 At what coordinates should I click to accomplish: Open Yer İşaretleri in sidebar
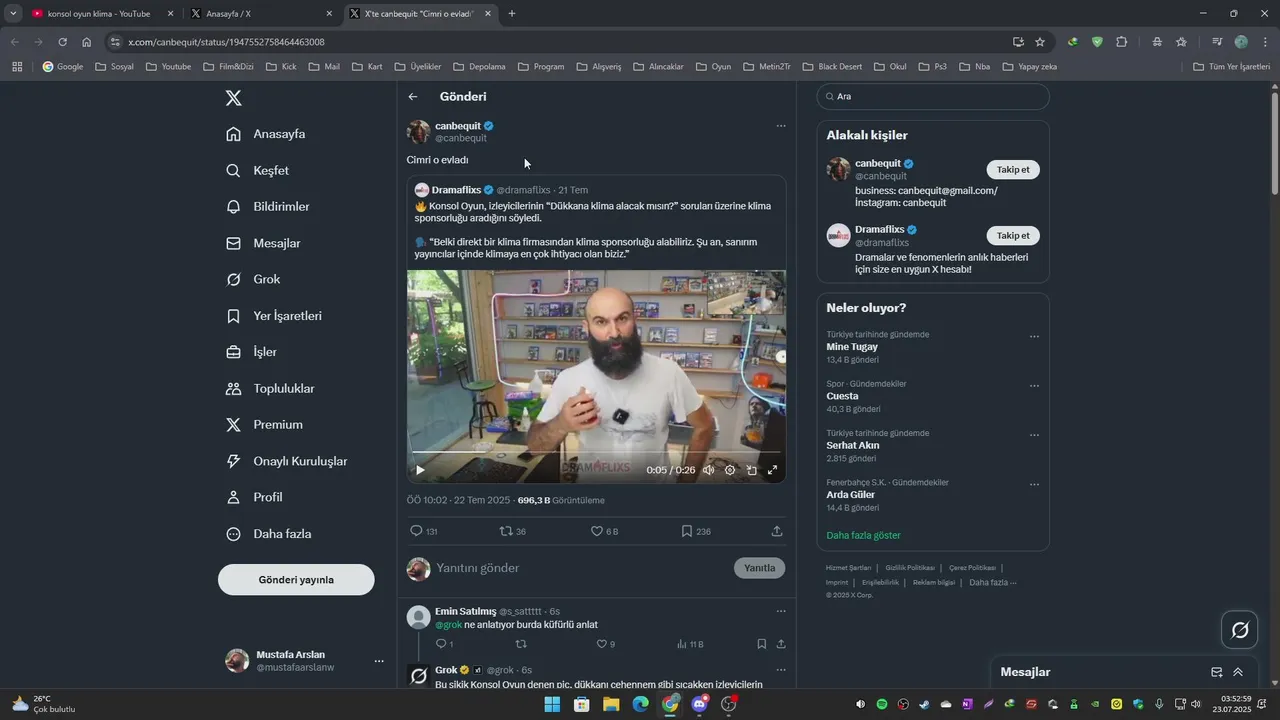tap(274, 316)
